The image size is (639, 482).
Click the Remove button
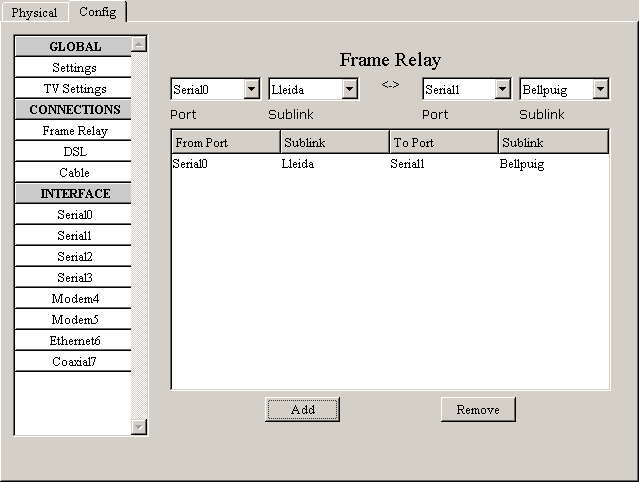coord(477,409)
